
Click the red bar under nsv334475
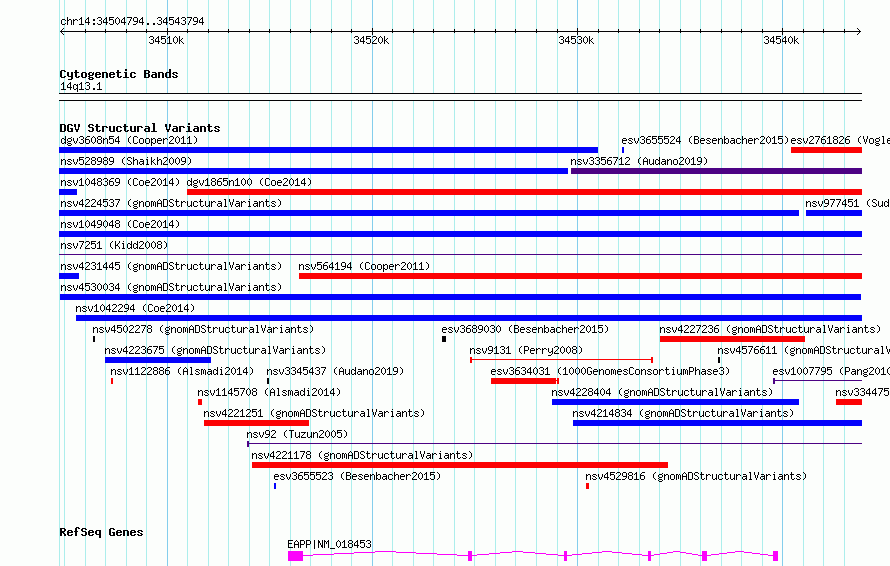click(849, 402)
